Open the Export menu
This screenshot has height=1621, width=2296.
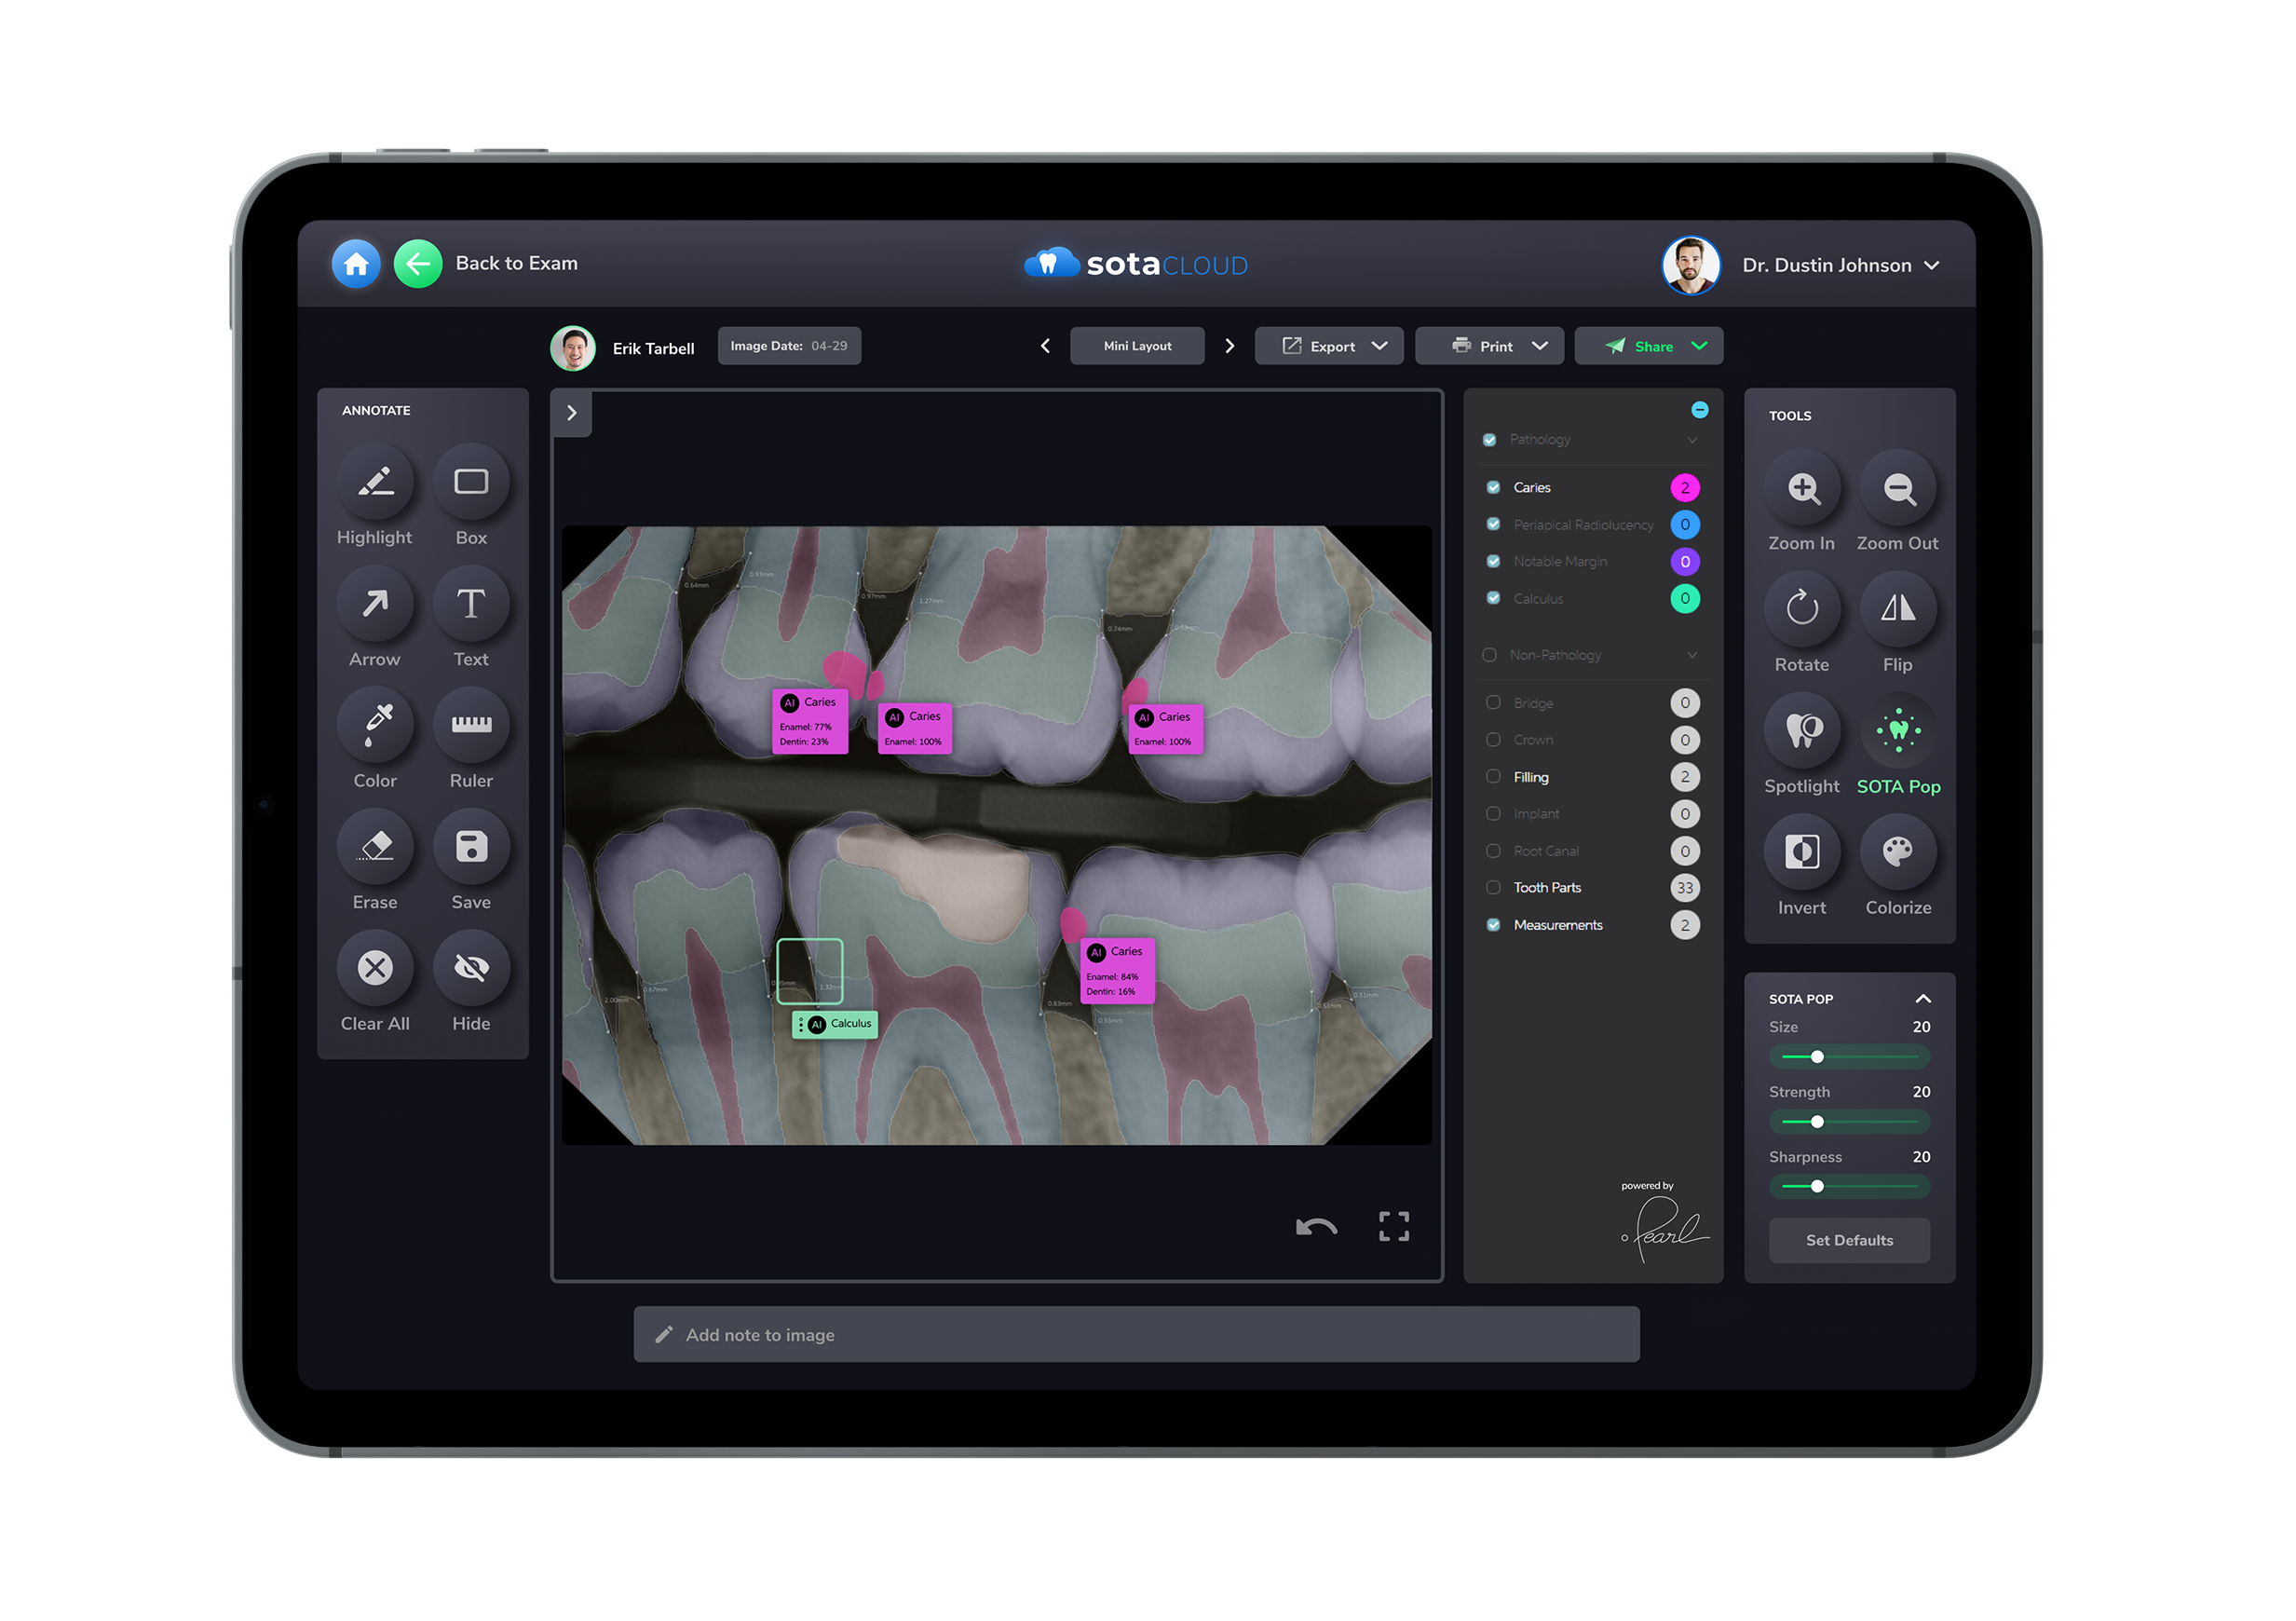[x=1329, y=345]
